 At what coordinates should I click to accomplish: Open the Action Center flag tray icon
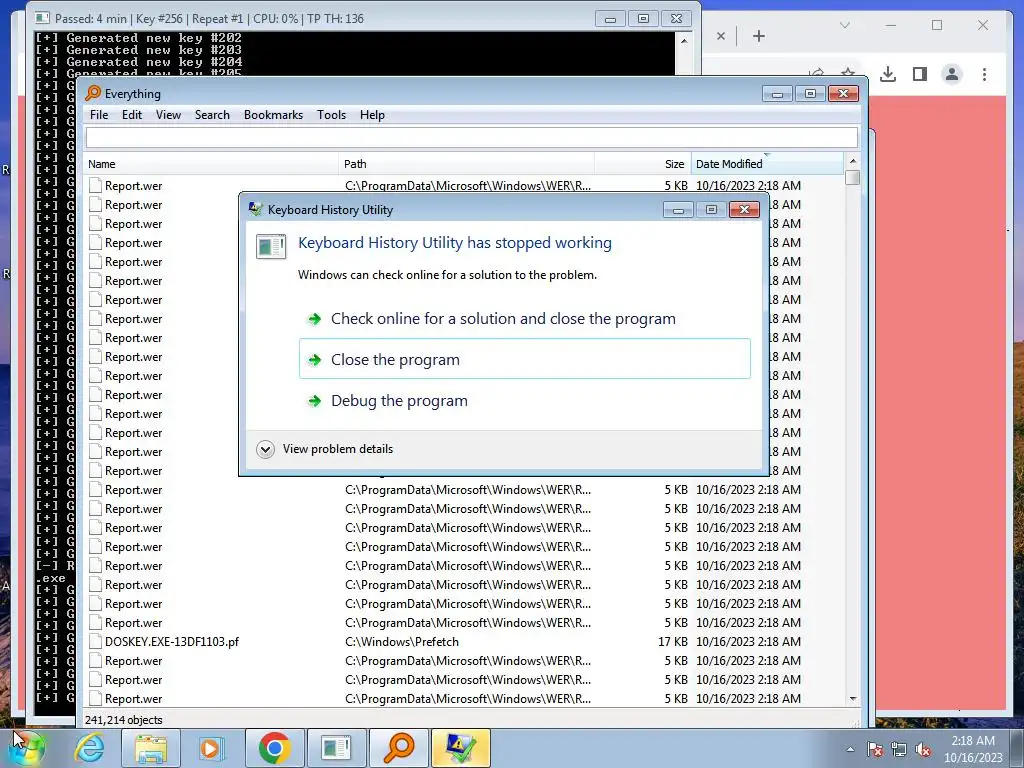874,749
